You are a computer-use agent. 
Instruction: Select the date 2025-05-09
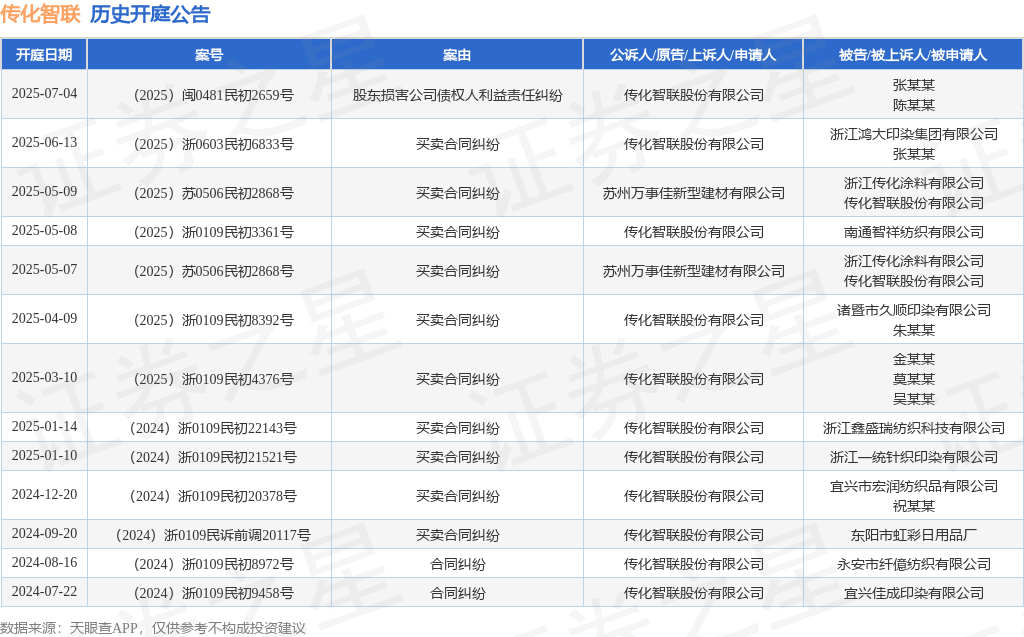[44, 191]
